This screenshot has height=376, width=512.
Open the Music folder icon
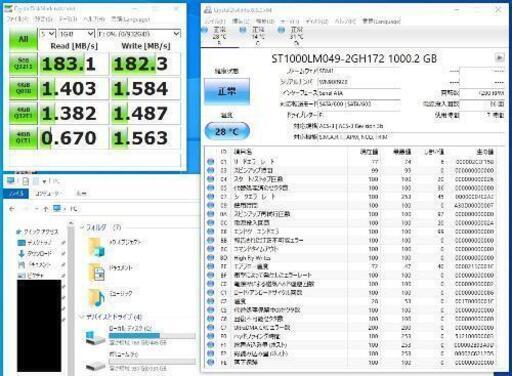pos(97,298)
